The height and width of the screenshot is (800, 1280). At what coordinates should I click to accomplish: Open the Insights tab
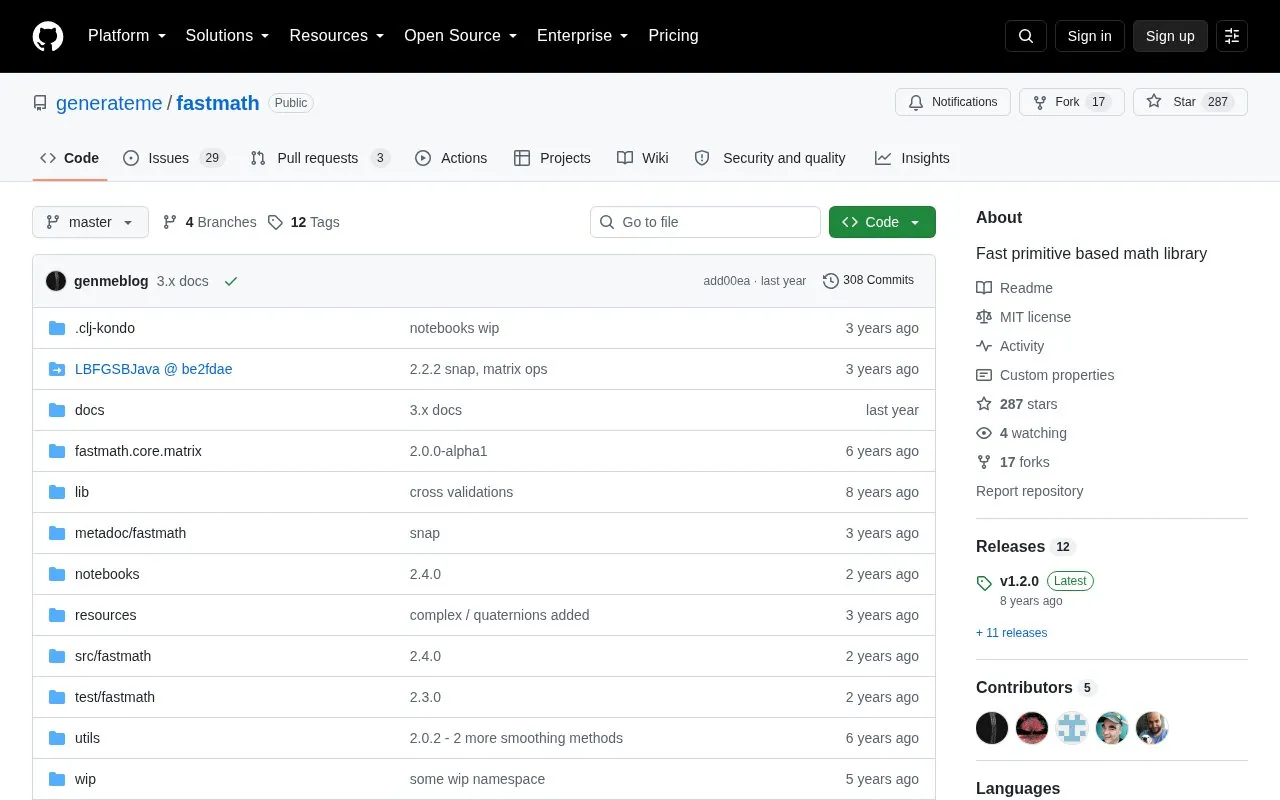pyautogui.click(x=912, y=158)
